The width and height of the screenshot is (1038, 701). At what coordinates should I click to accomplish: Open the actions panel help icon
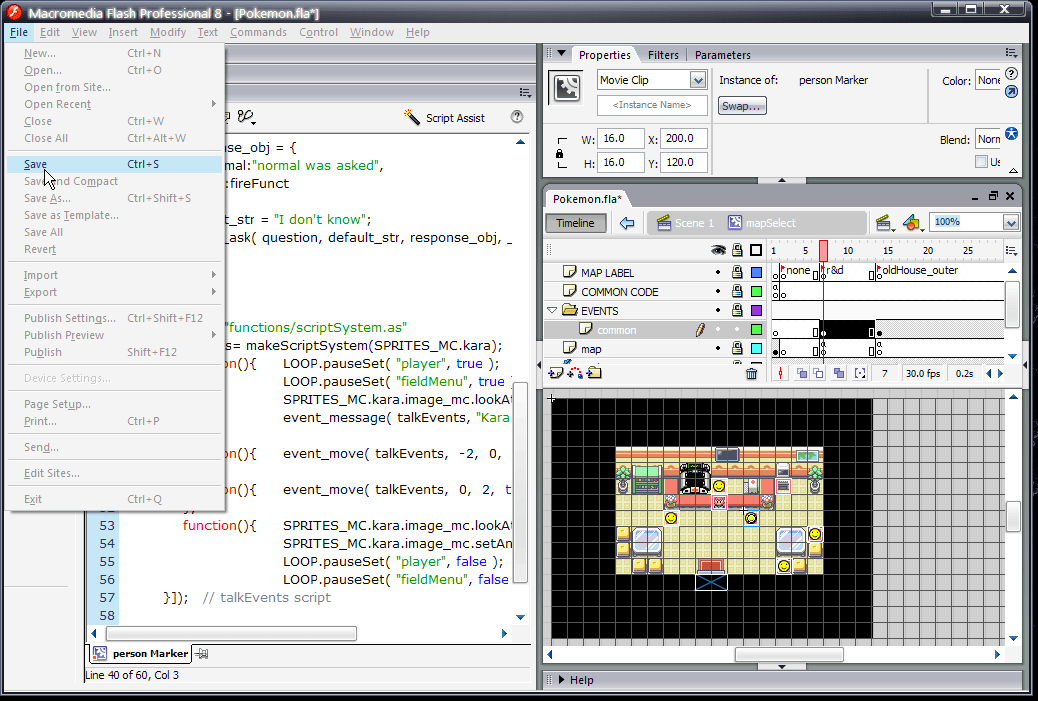(x=517, y=117)
